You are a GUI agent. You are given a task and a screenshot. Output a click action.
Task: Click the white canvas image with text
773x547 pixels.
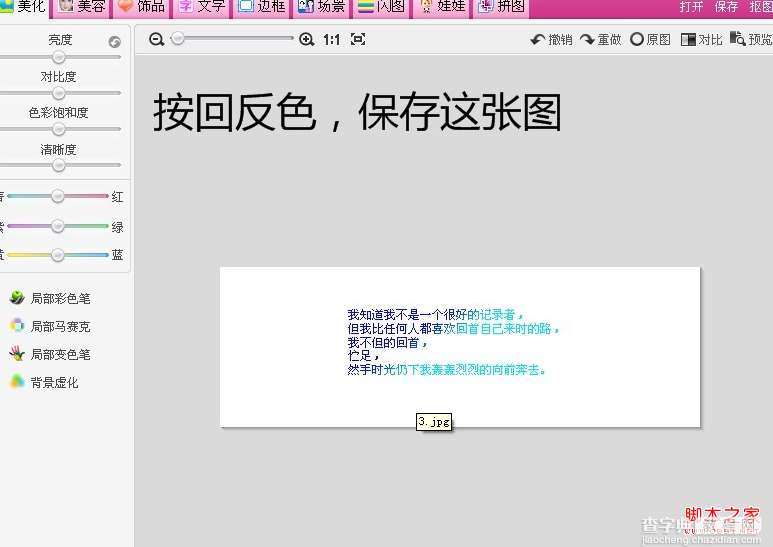click(x=460, y=347)
